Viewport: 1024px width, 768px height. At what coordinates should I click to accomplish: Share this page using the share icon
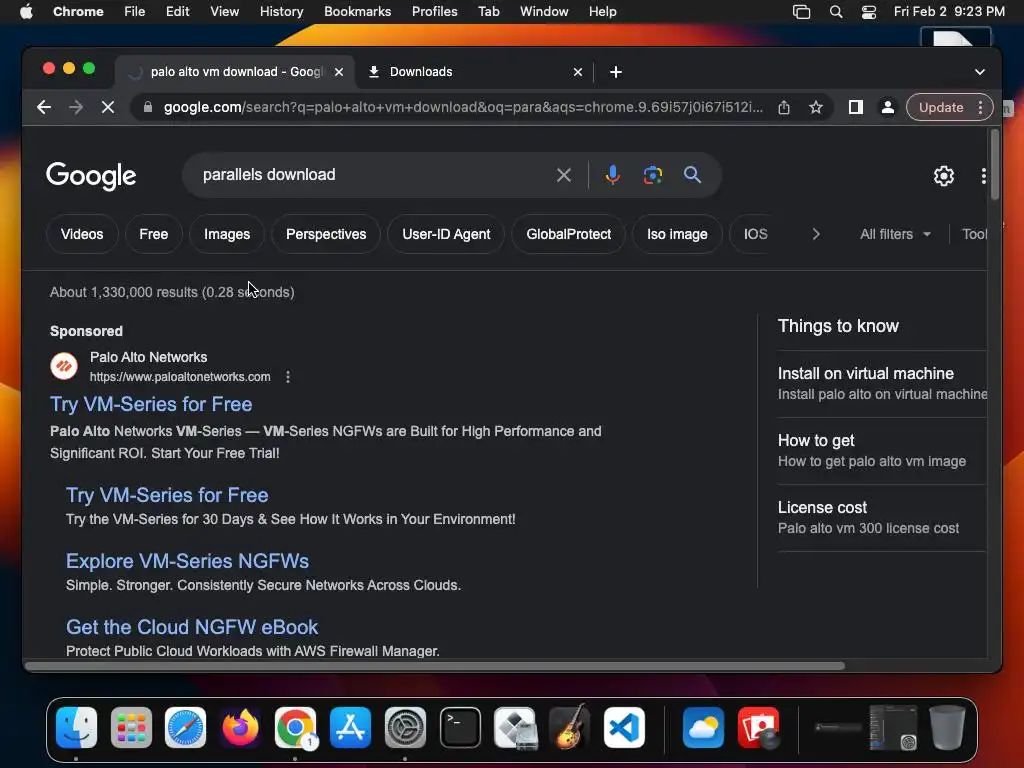pyautogui.click(x=784, y=107)
